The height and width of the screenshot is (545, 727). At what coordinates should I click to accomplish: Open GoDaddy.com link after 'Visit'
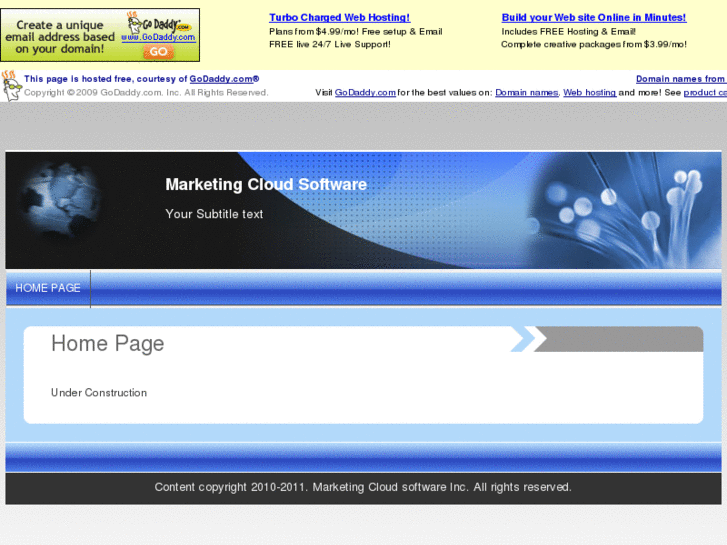(365, 92)
